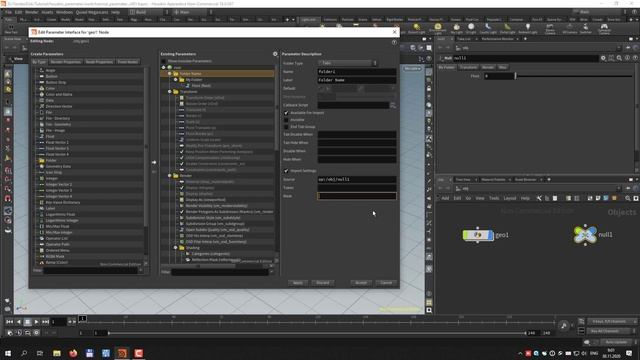Select the Float type in Create Parameters
This screenshot has width=640, height=360.
coord(50,136)
